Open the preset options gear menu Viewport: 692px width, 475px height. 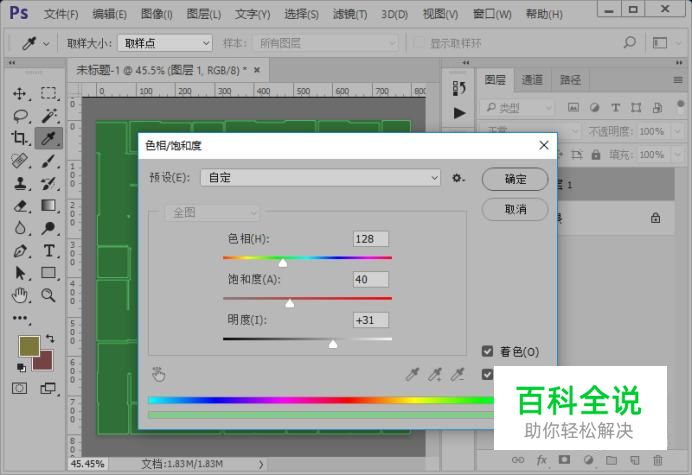(x=458, y=178)
